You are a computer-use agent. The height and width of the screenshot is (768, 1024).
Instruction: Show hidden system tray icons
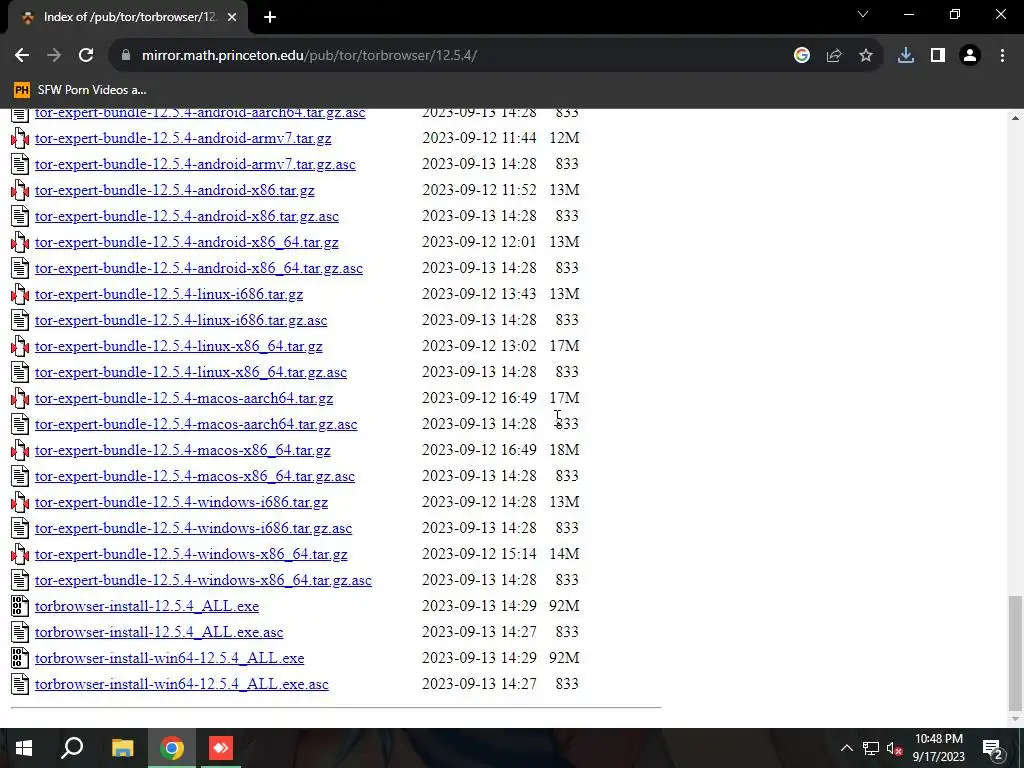[846, 748]
